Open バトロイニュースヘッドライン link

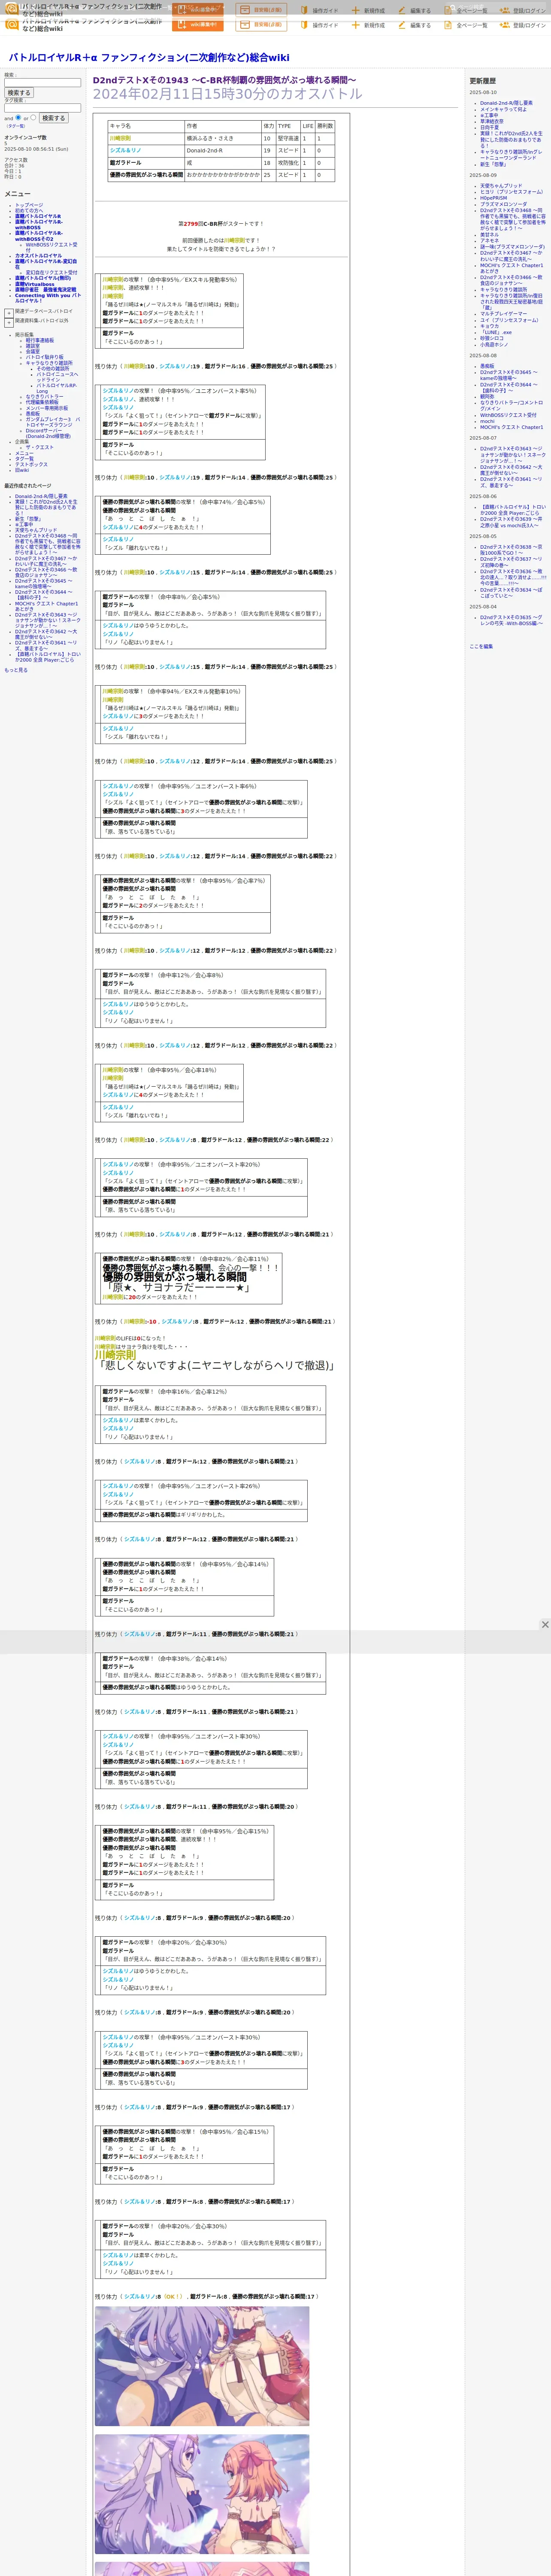pyautogui.click(x=57, y=377)
